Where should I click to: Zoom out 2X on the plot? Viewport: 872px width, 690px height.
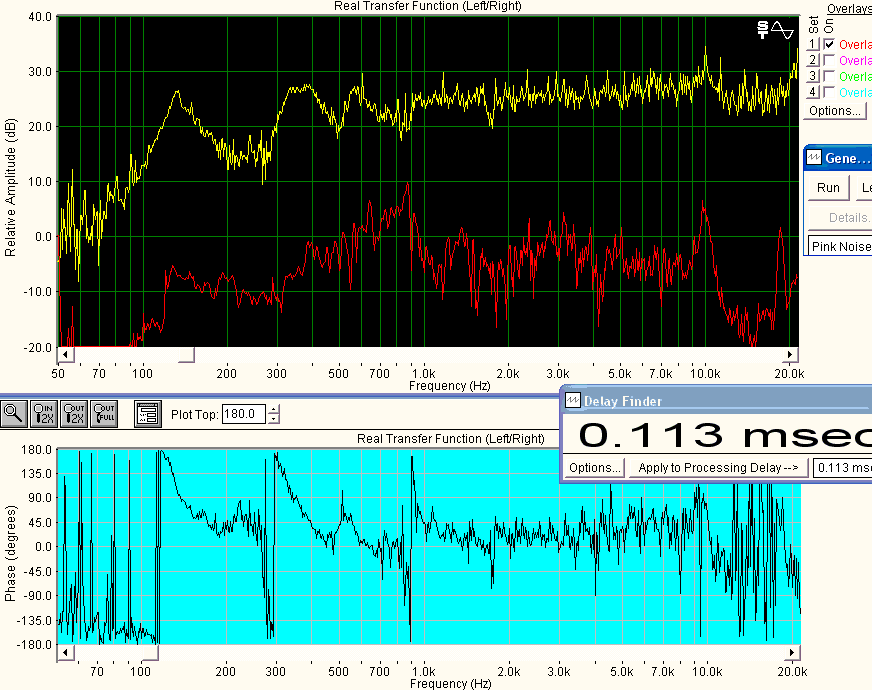coord(73,414)
